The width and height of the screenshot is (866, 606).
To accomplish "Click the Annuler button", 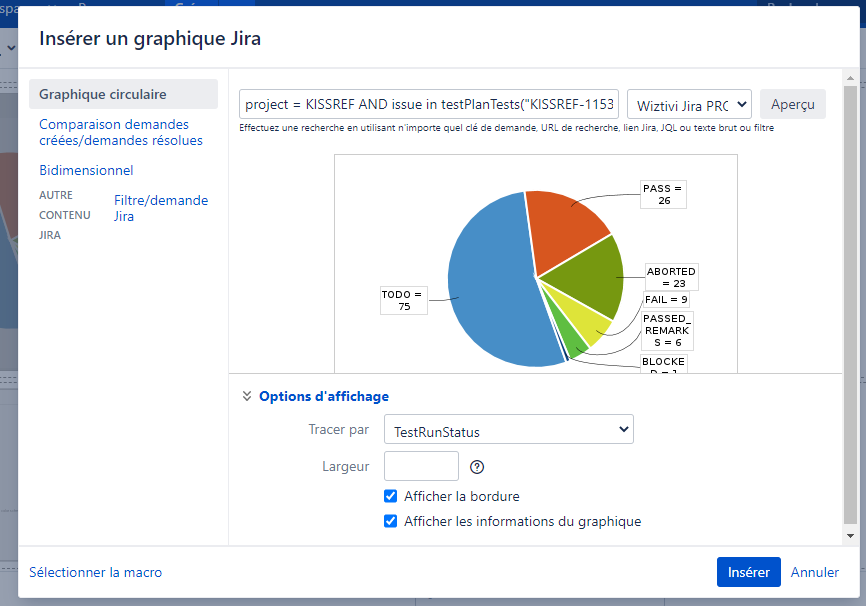I will tap(814, 572).
